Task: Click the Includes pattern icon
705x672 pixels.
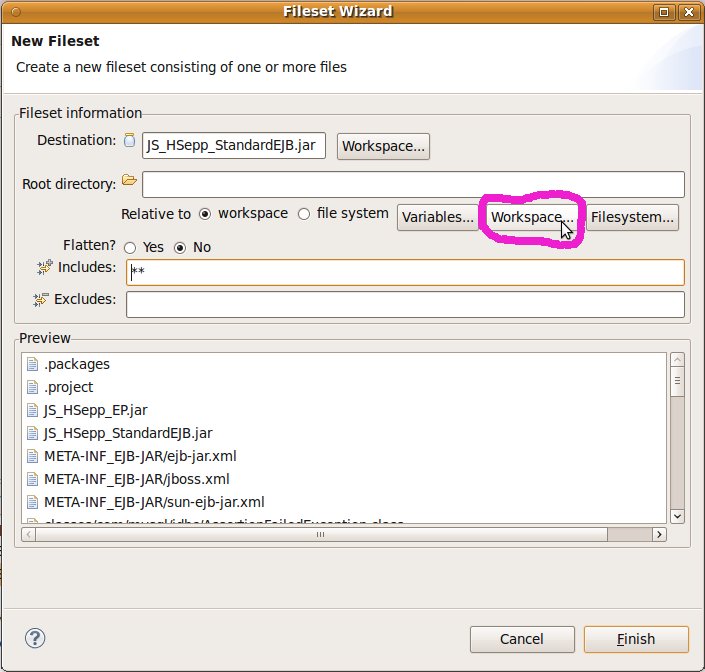Action: (44, 267)
